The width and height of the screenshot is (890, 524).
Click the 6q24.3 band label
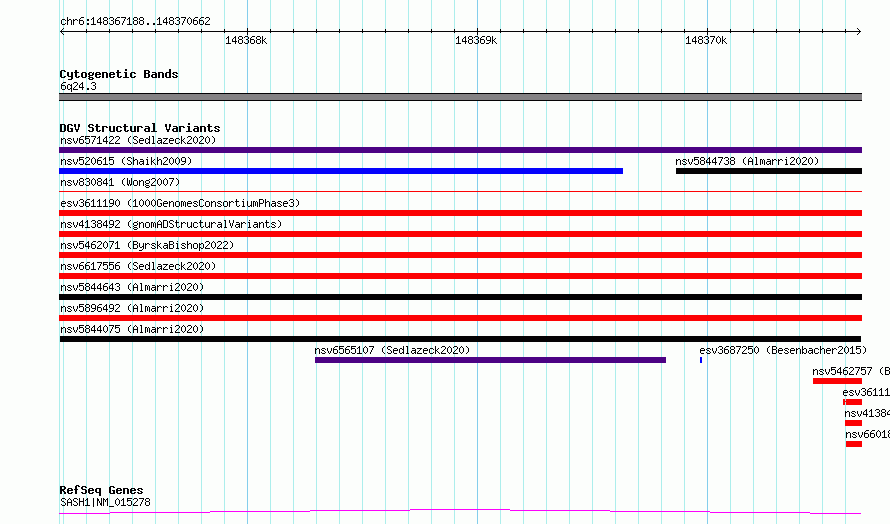point(78,86)
